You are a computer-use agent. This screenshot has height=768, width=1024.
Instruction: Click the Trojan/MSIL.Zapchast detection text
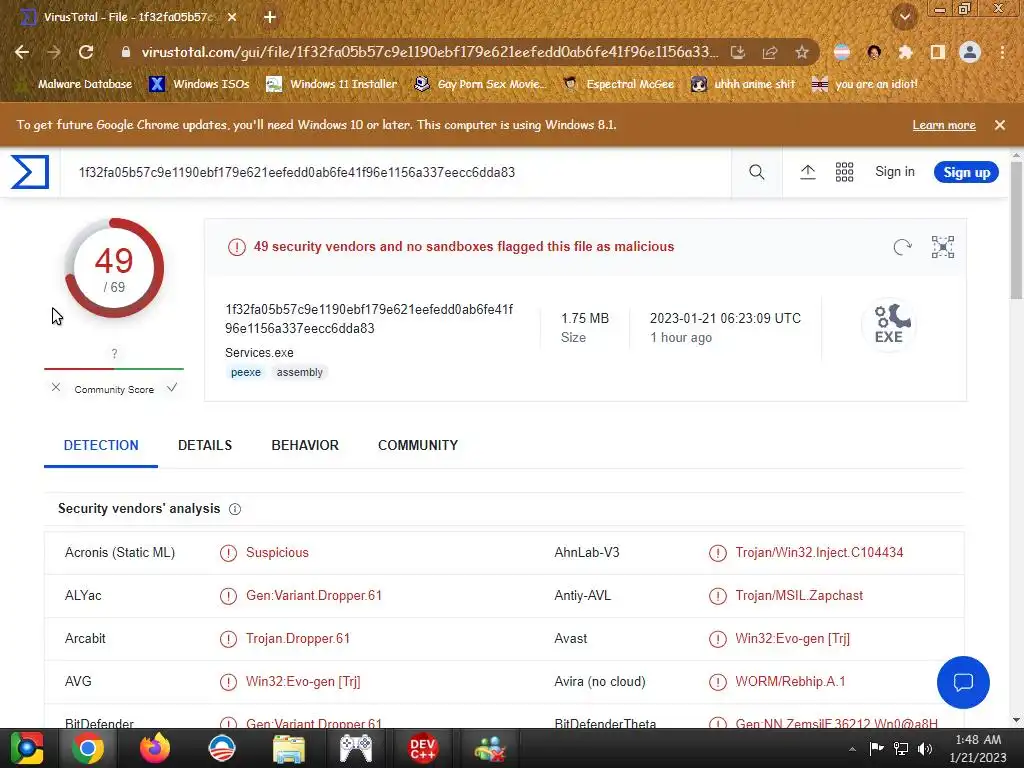pyautogui.click(x=799, y=596)
